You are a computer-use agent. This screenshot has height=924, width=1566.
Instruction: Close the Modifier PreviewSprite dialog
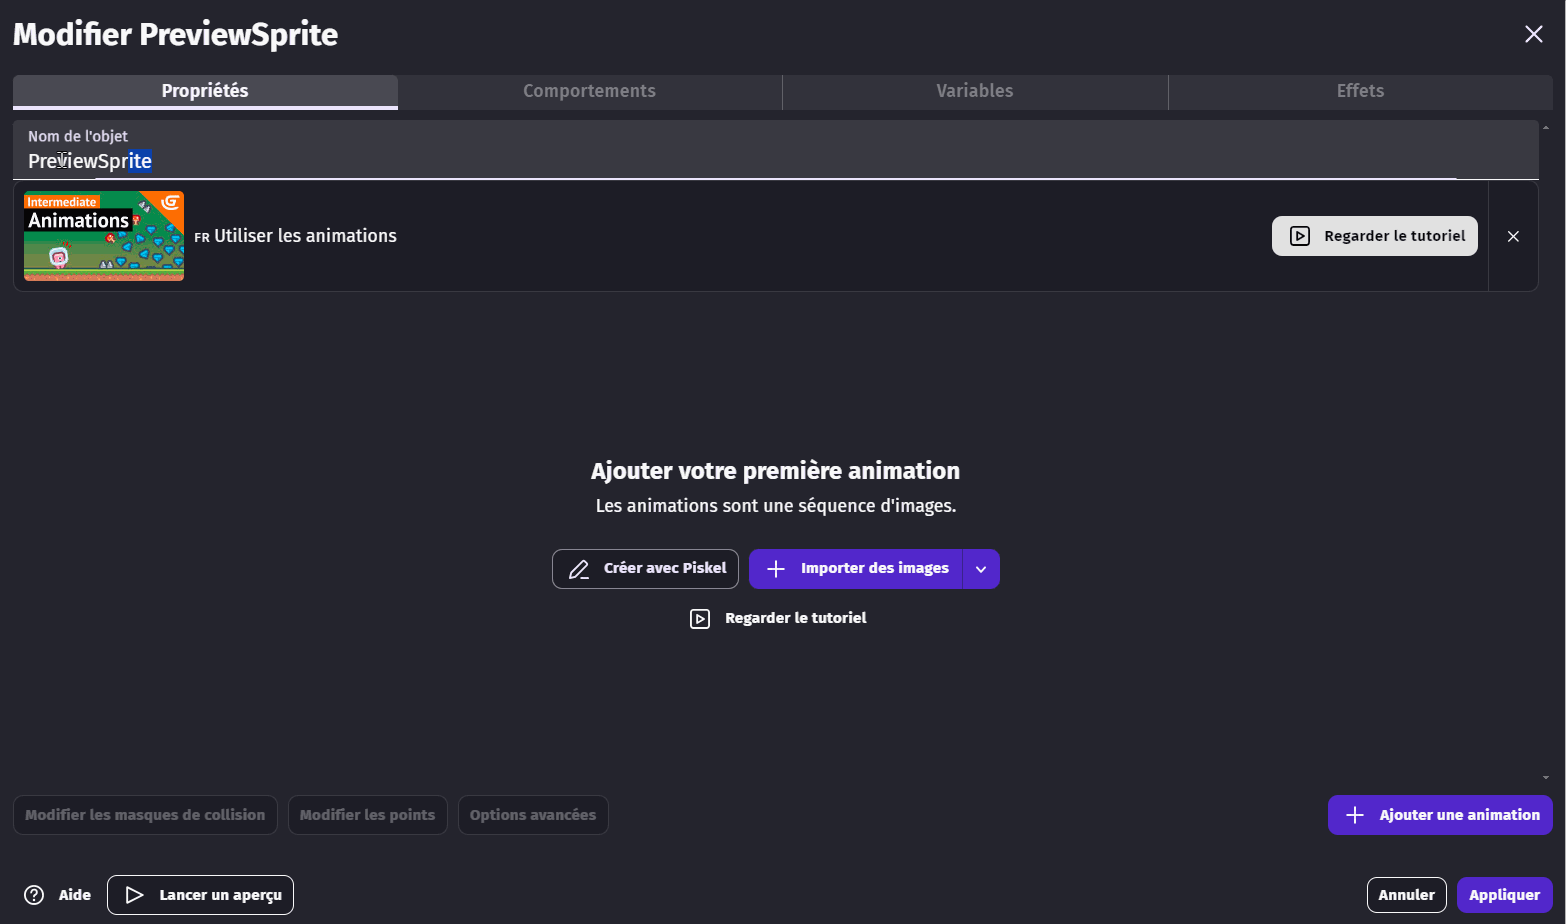(1533, 35)
